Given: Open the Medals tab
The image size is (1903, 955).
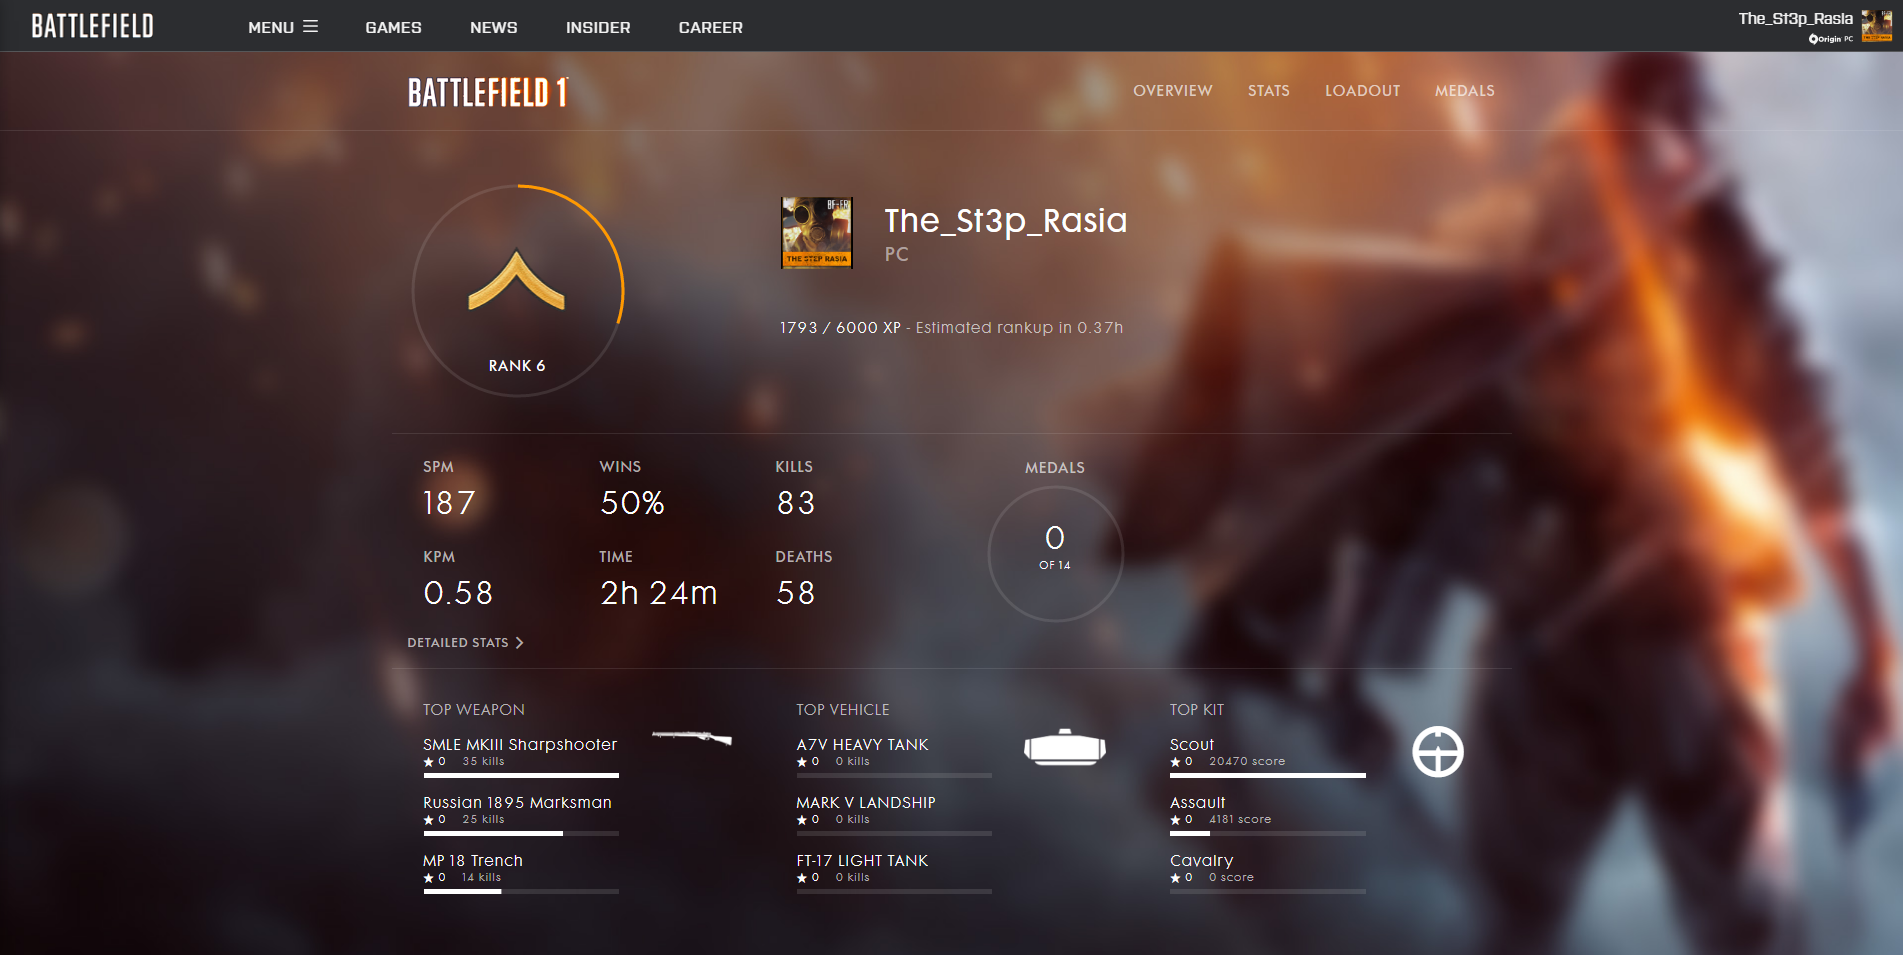Looking at the screenshot, I should (x=1464, y=91).
